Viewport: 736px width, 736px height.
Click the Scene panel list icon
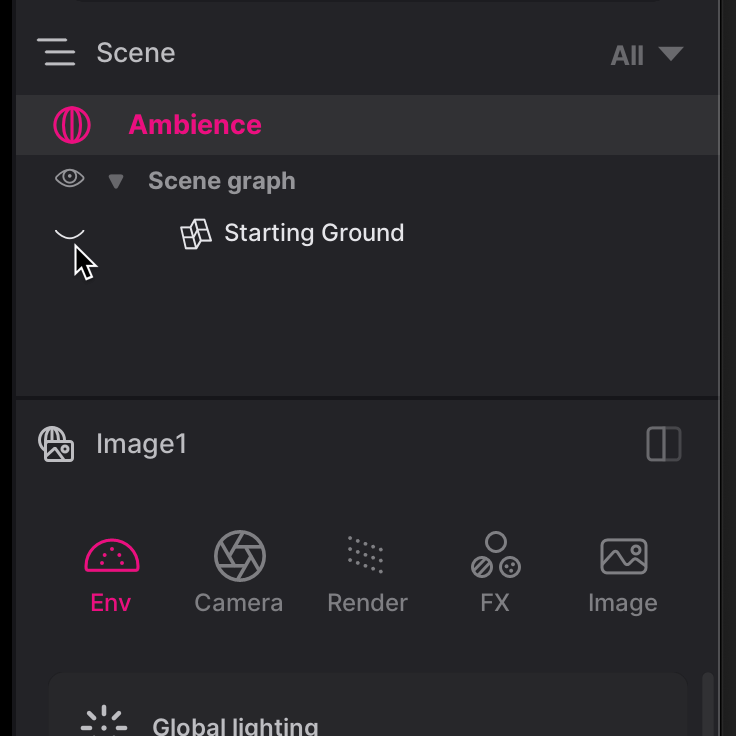click(57, 52)
